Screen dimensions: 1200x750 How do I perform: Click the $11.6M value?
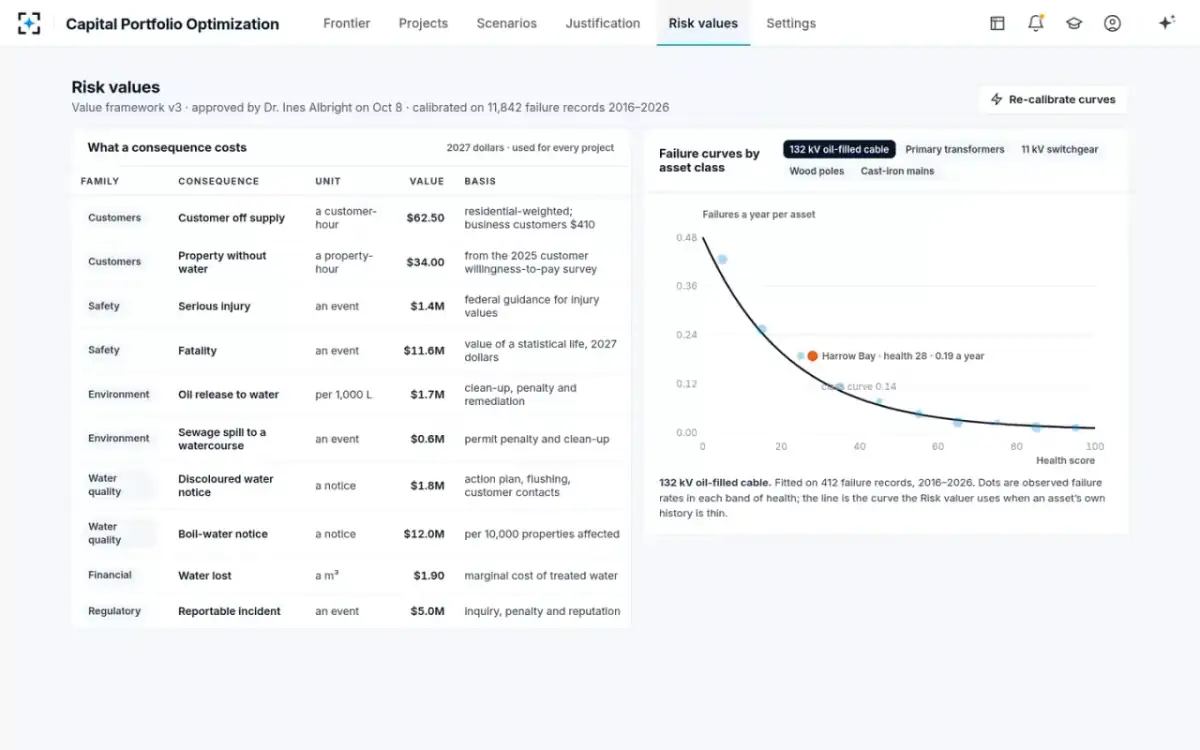pos(424,351)
